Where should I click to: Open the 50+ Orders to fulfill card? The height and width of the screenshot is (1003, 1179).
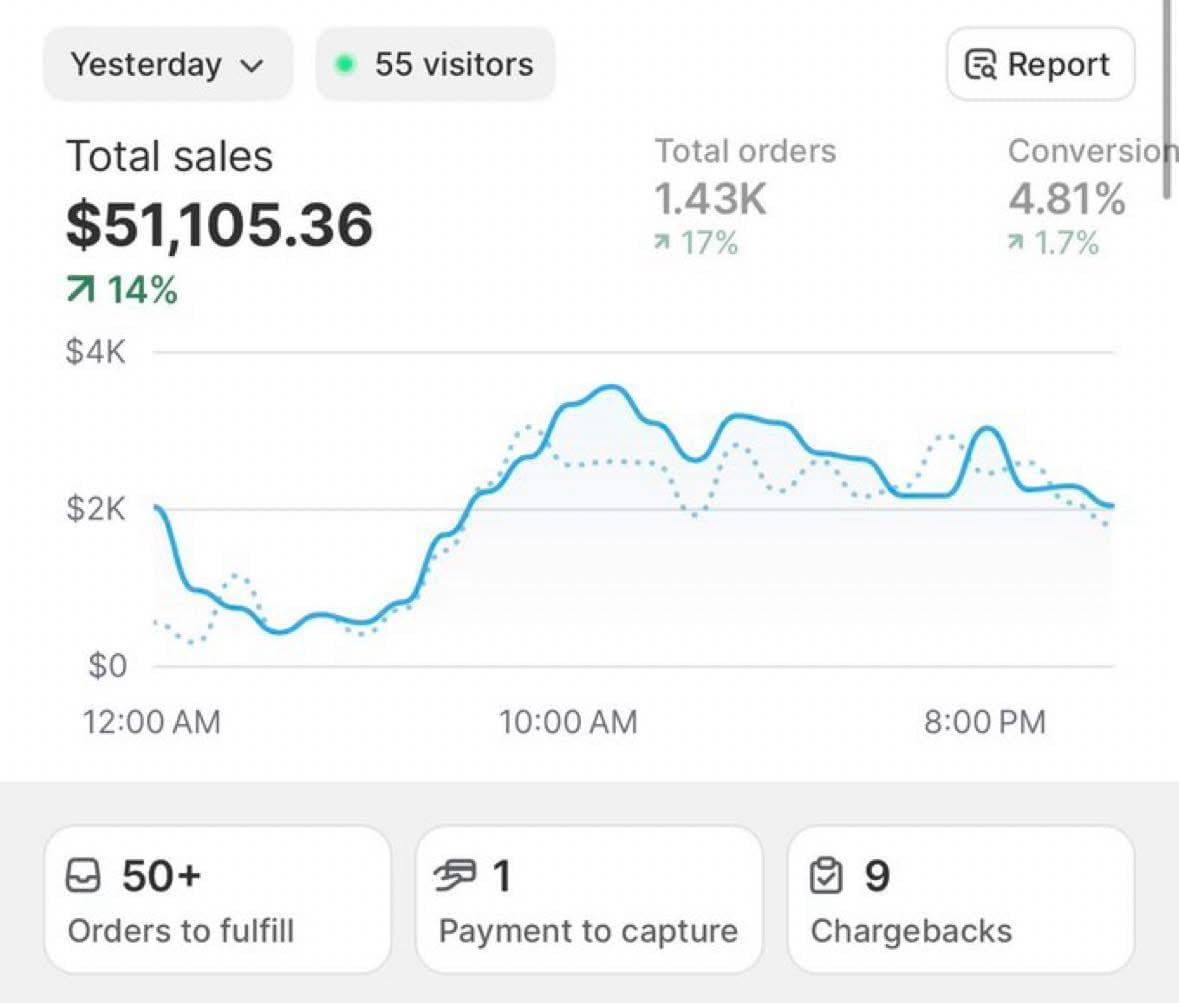[x=217, y=900]
